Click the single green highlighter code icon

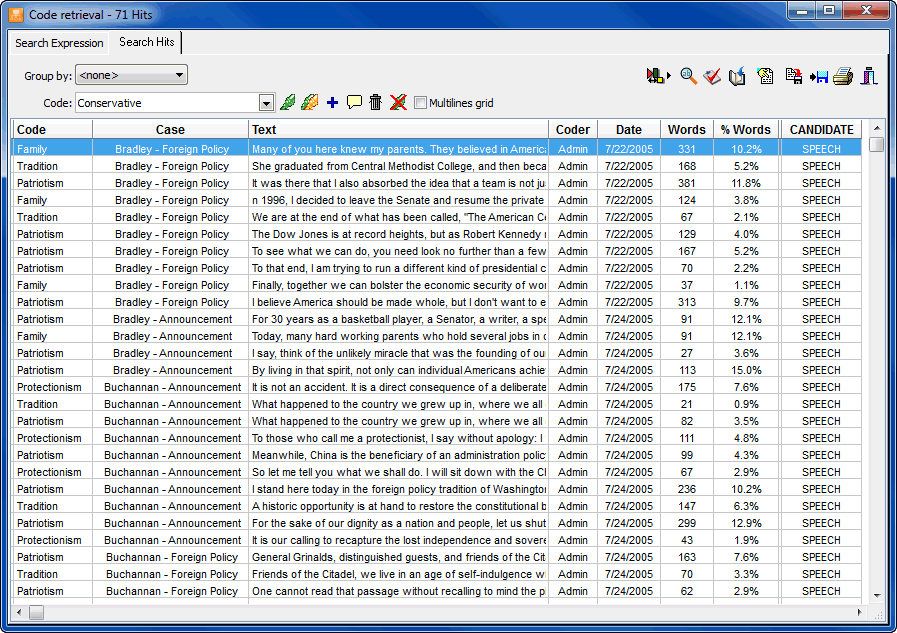[288, 103]
